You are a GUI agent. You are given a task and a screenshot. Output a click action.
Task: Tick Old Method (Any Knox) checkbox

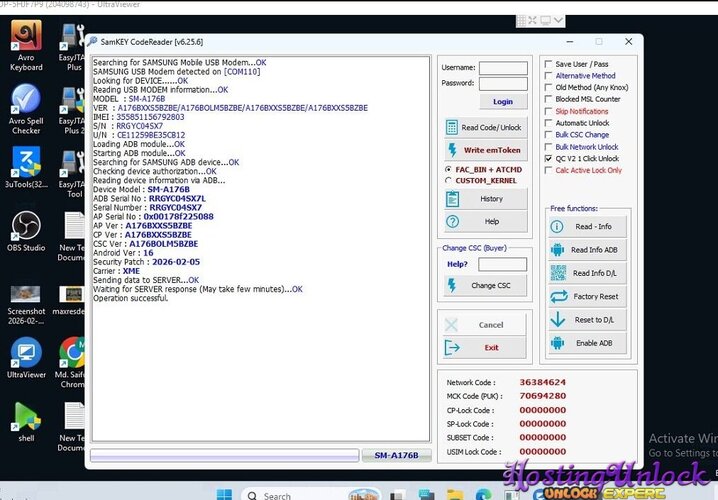click(548, 87)
